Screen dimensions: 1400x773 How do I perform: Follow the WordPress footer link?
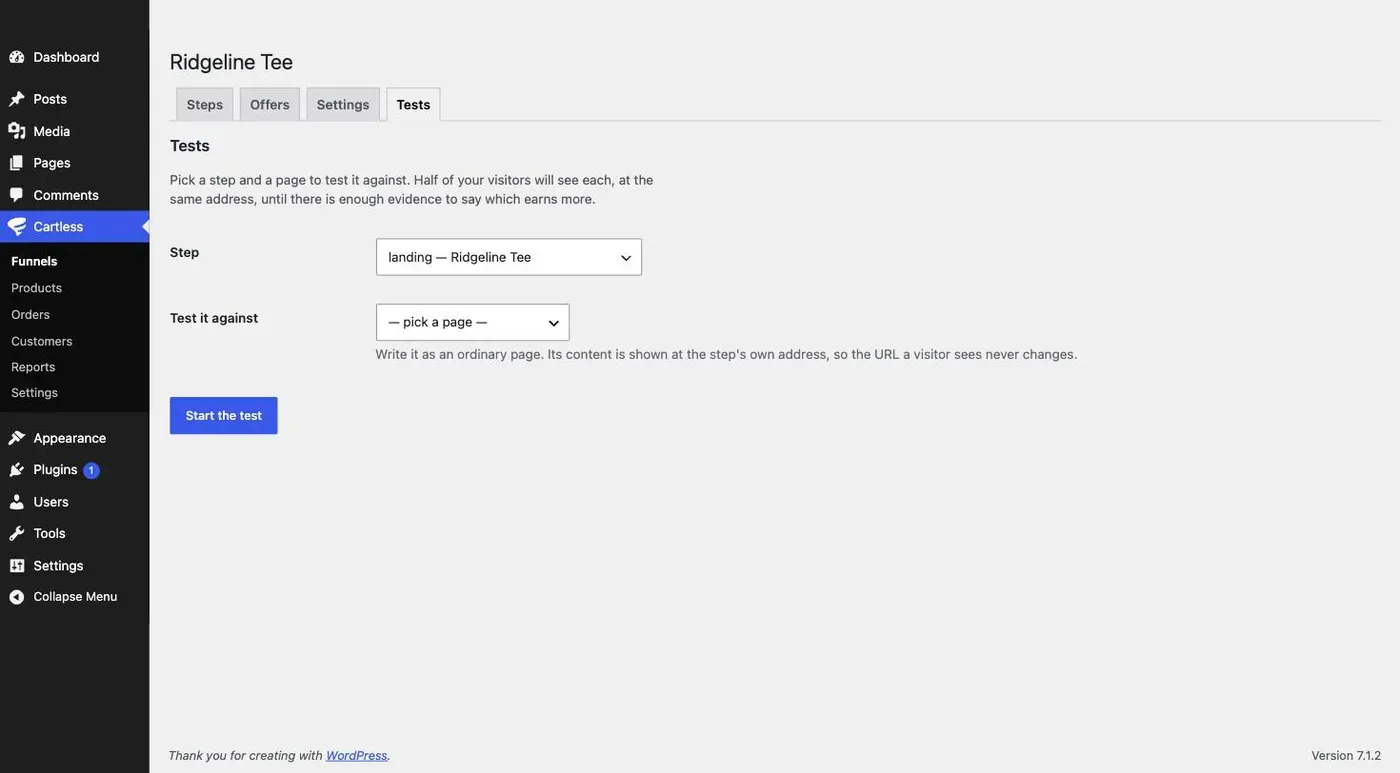click(357, 756)
